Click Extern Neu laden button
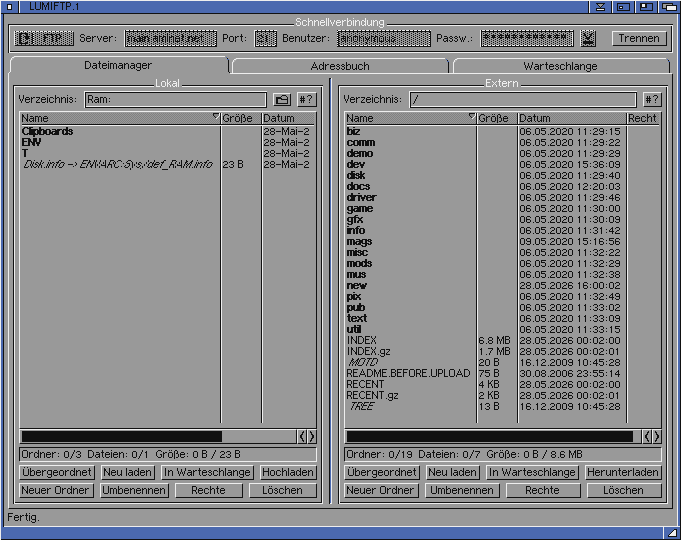The height and width of the screenshot is (540, 681). click(x=452, y=472)
